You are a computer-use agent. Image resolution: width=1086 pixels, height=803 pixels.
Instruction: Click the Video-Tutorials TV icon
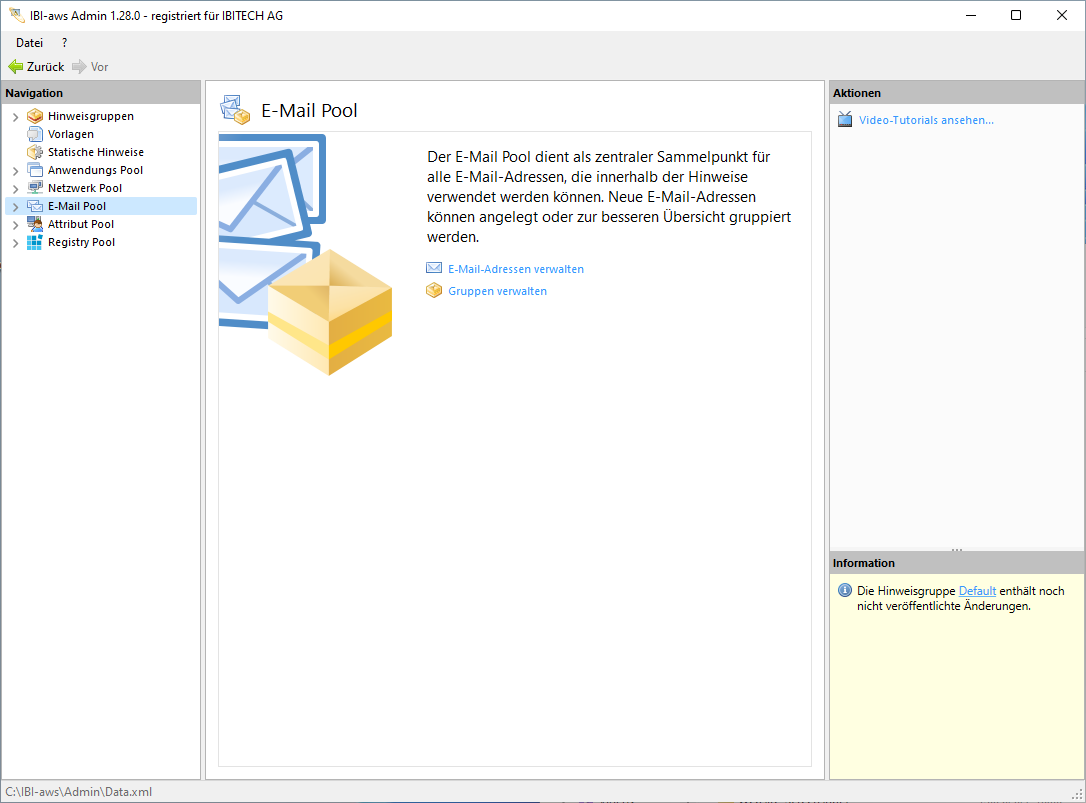(x=845, y=120)
